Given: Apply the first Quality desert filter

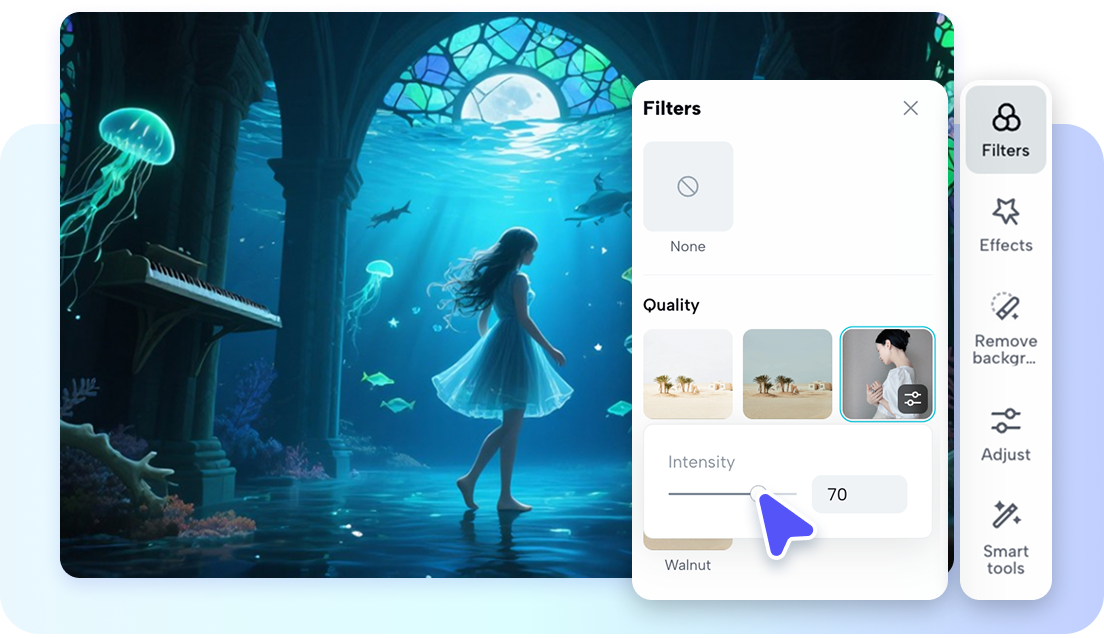Looking at the screenshot, I should click(x=688, y=374).
